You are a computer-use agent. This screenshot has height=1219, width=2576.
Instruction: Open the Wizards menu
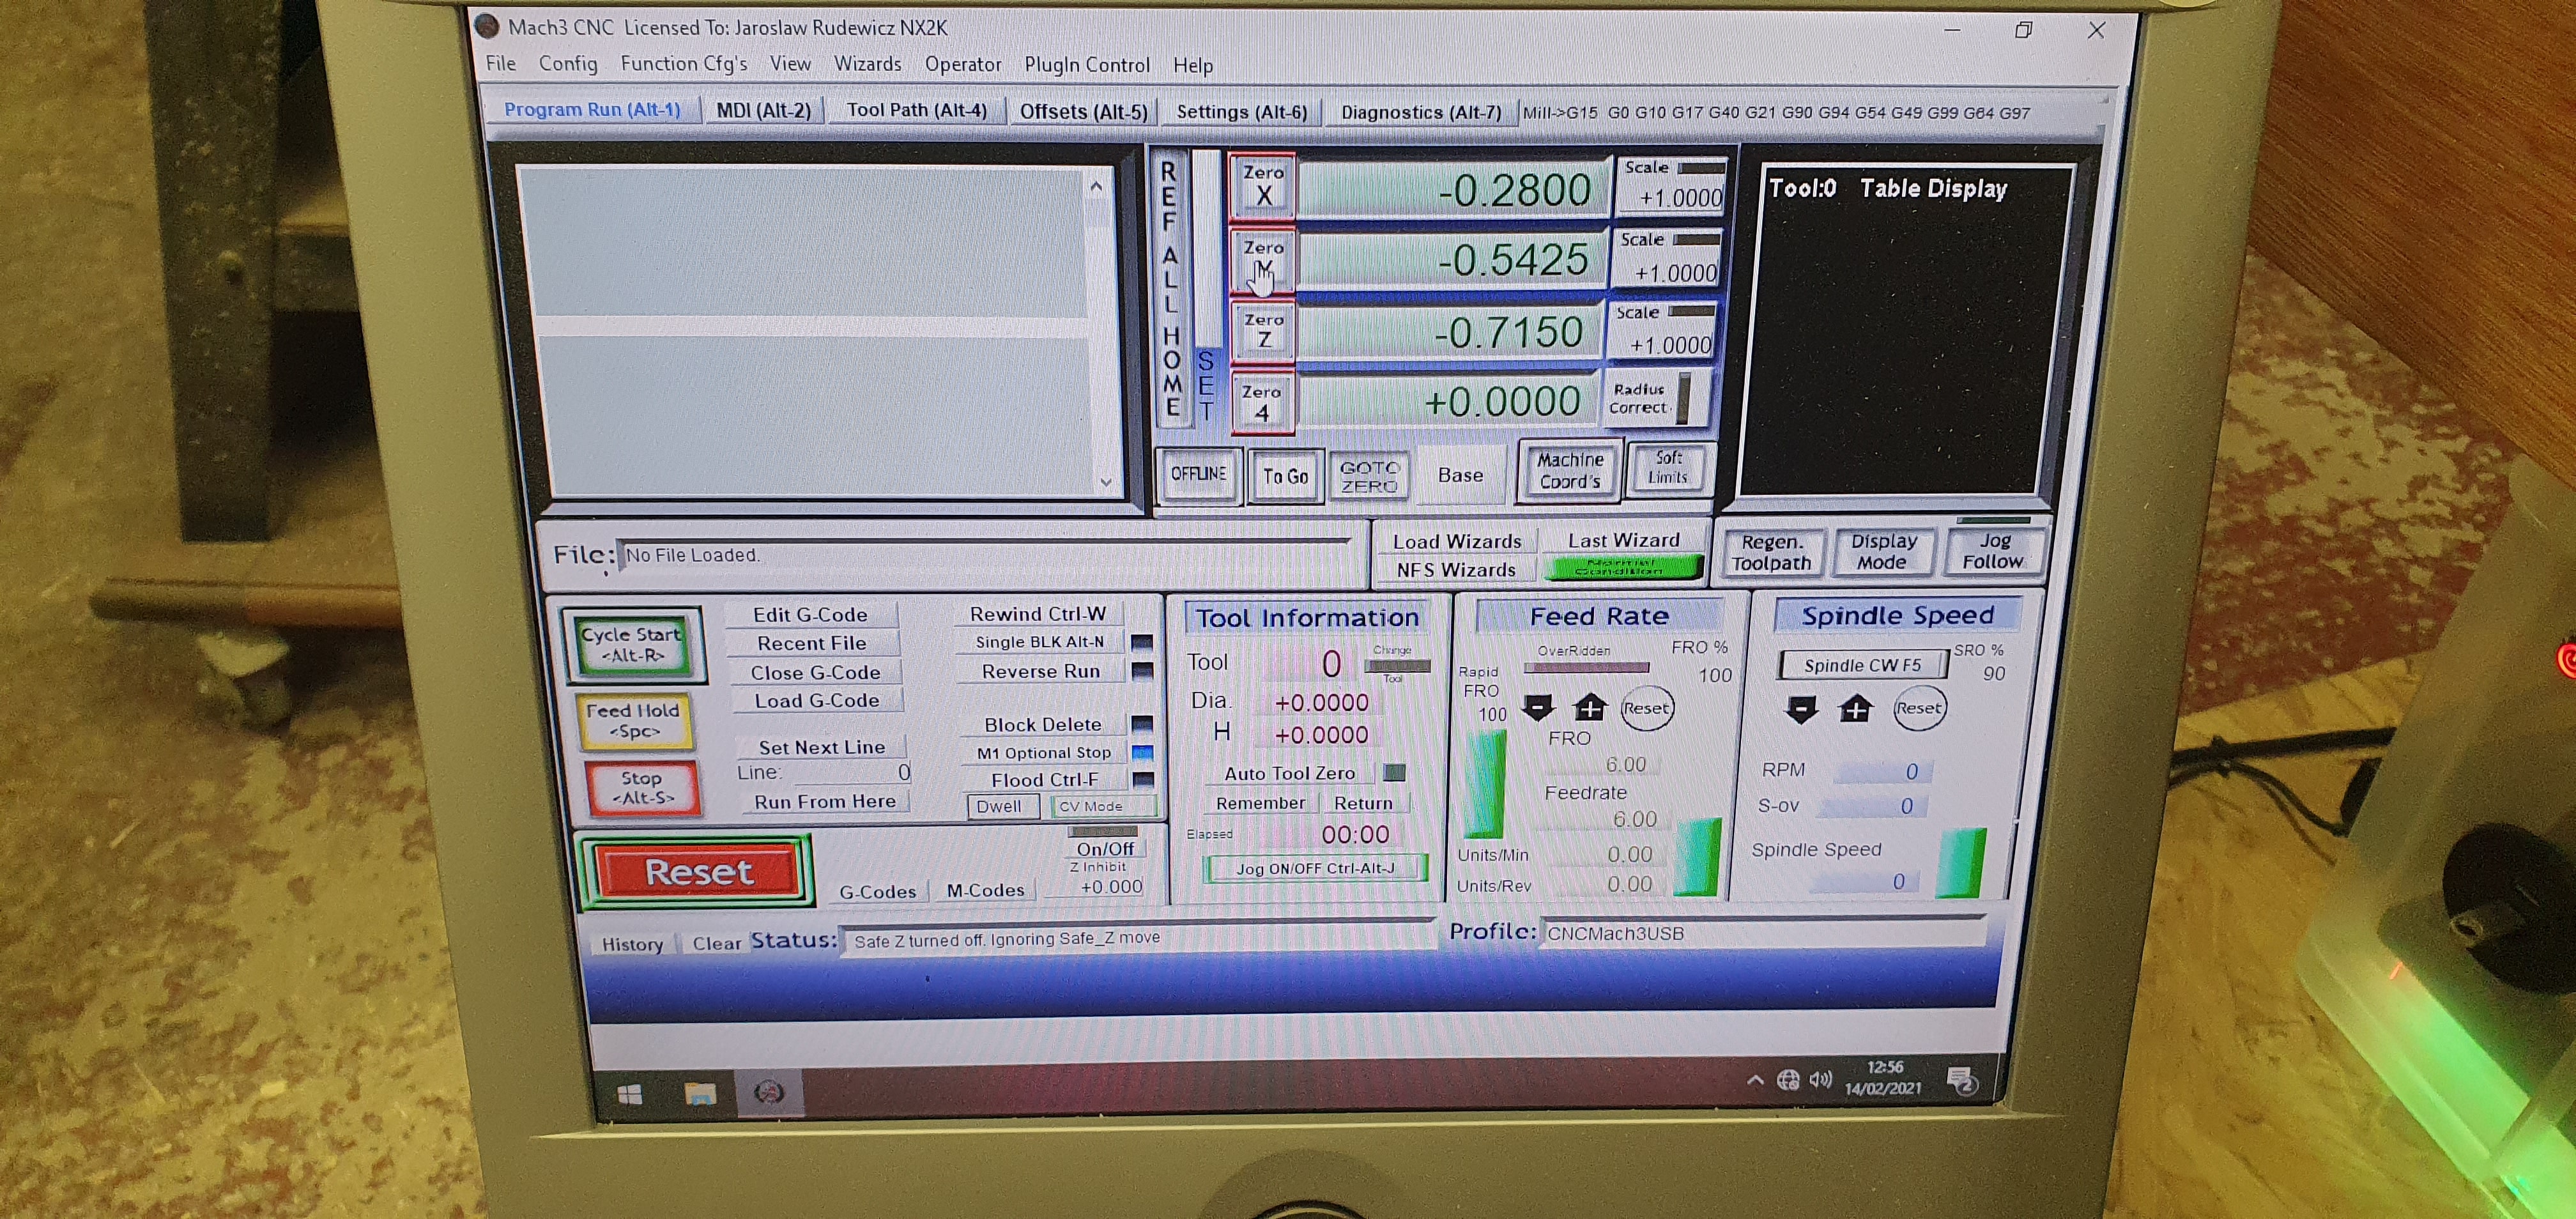[867, 64]
